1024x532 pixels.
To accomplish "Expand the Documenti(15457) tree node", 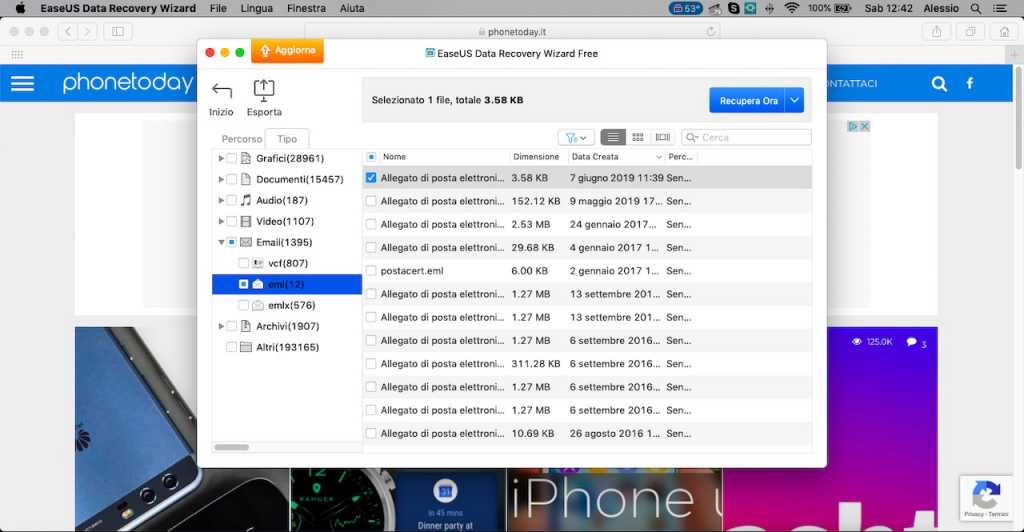I will (x=220, y=180).
